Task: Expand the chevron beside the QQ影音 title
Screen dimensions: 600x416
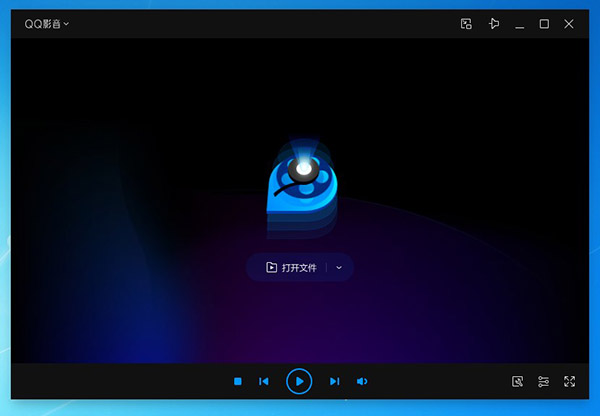Action: click(x=67, y=24)
